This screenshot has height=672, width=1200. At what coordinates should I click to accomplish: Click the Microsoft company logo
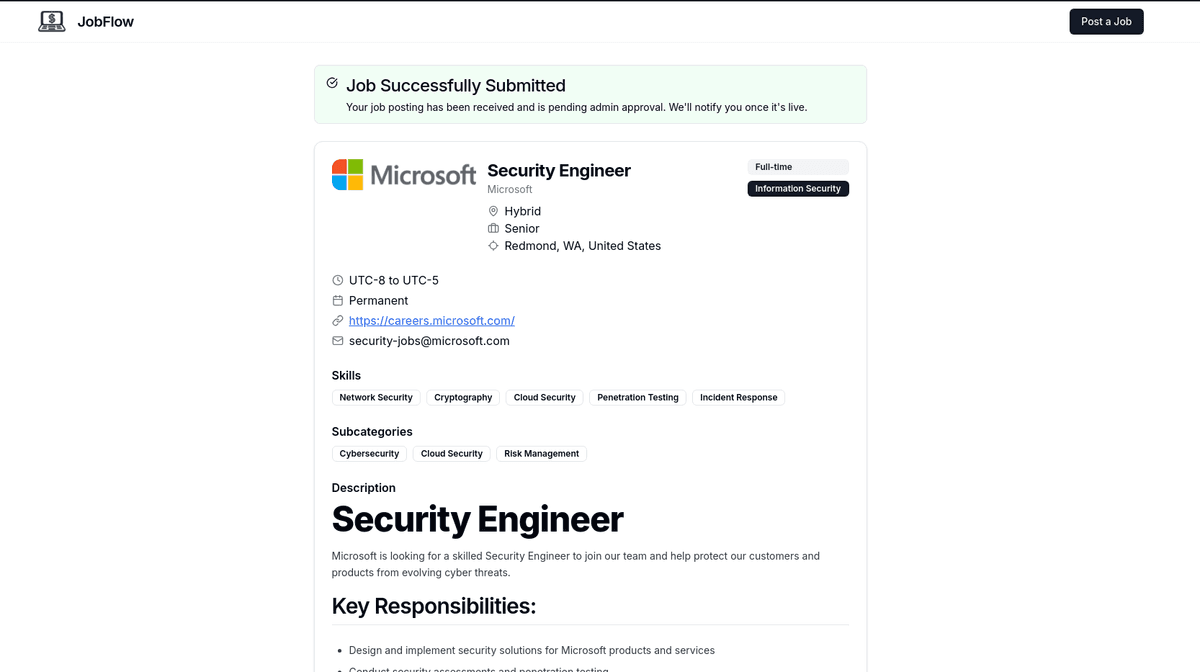[404, 175]
